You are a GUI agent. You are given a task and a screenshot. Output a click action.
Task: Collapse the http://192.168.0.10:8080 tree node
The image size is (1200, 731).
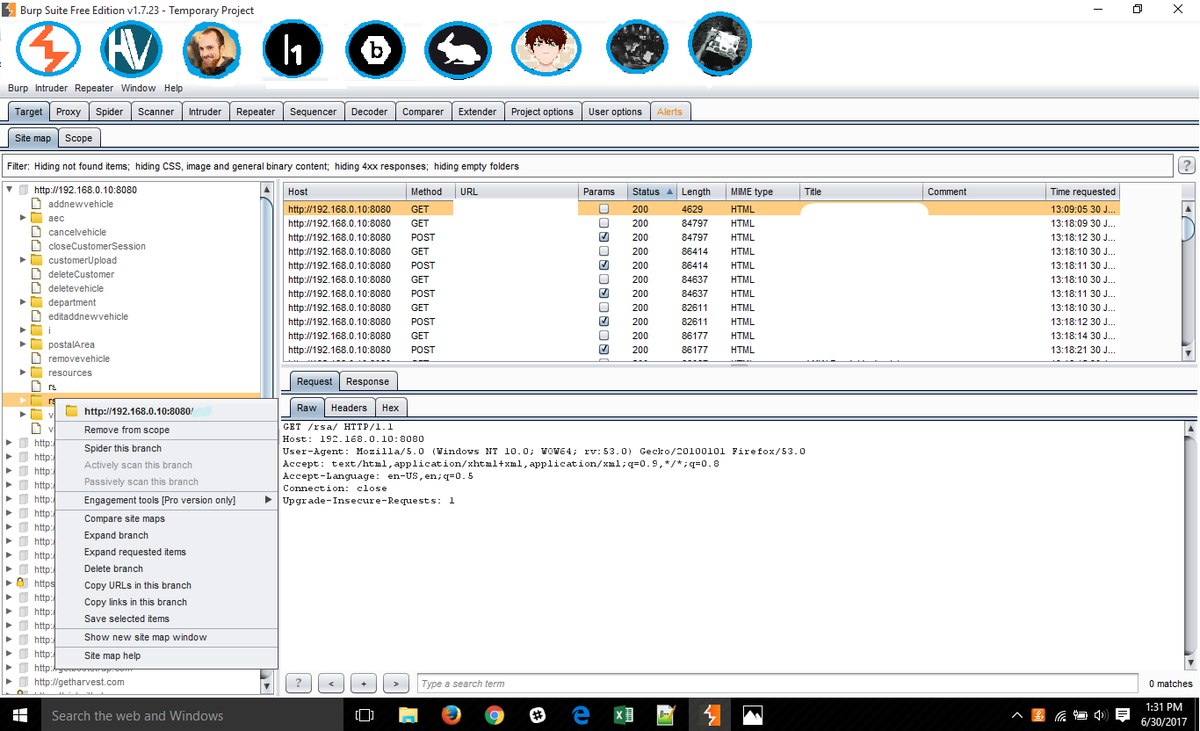(x=9, y=189)
